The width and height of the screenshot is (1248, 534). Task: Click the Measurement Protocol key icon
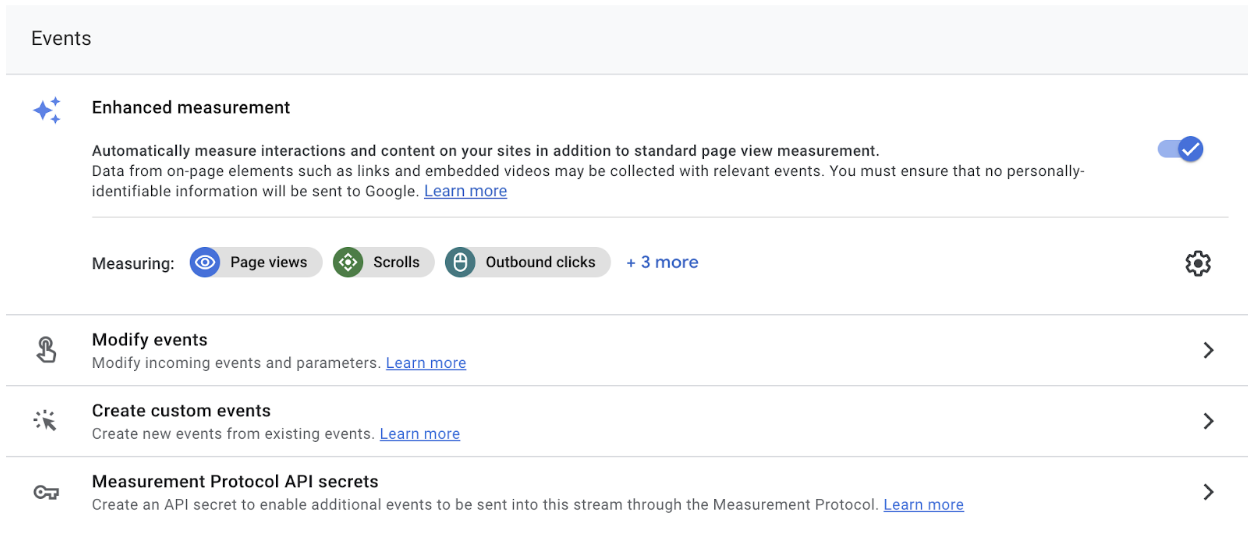tap(46, 492)
